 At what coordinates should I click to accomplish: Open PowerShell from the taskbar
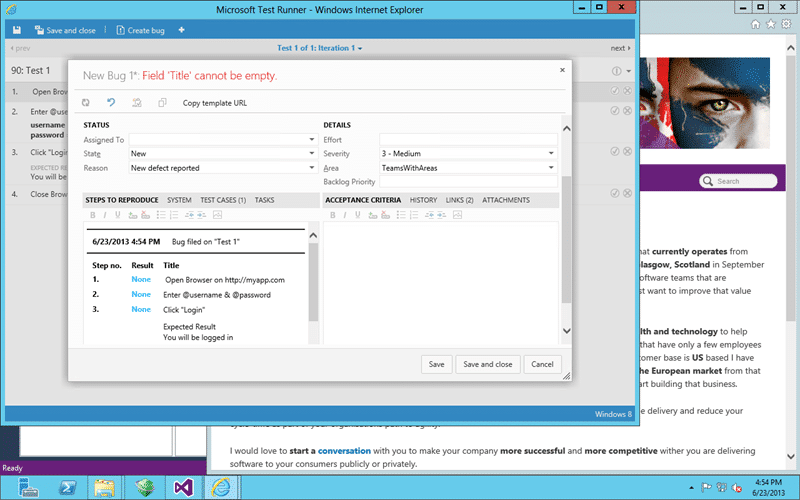click(67, 488)
